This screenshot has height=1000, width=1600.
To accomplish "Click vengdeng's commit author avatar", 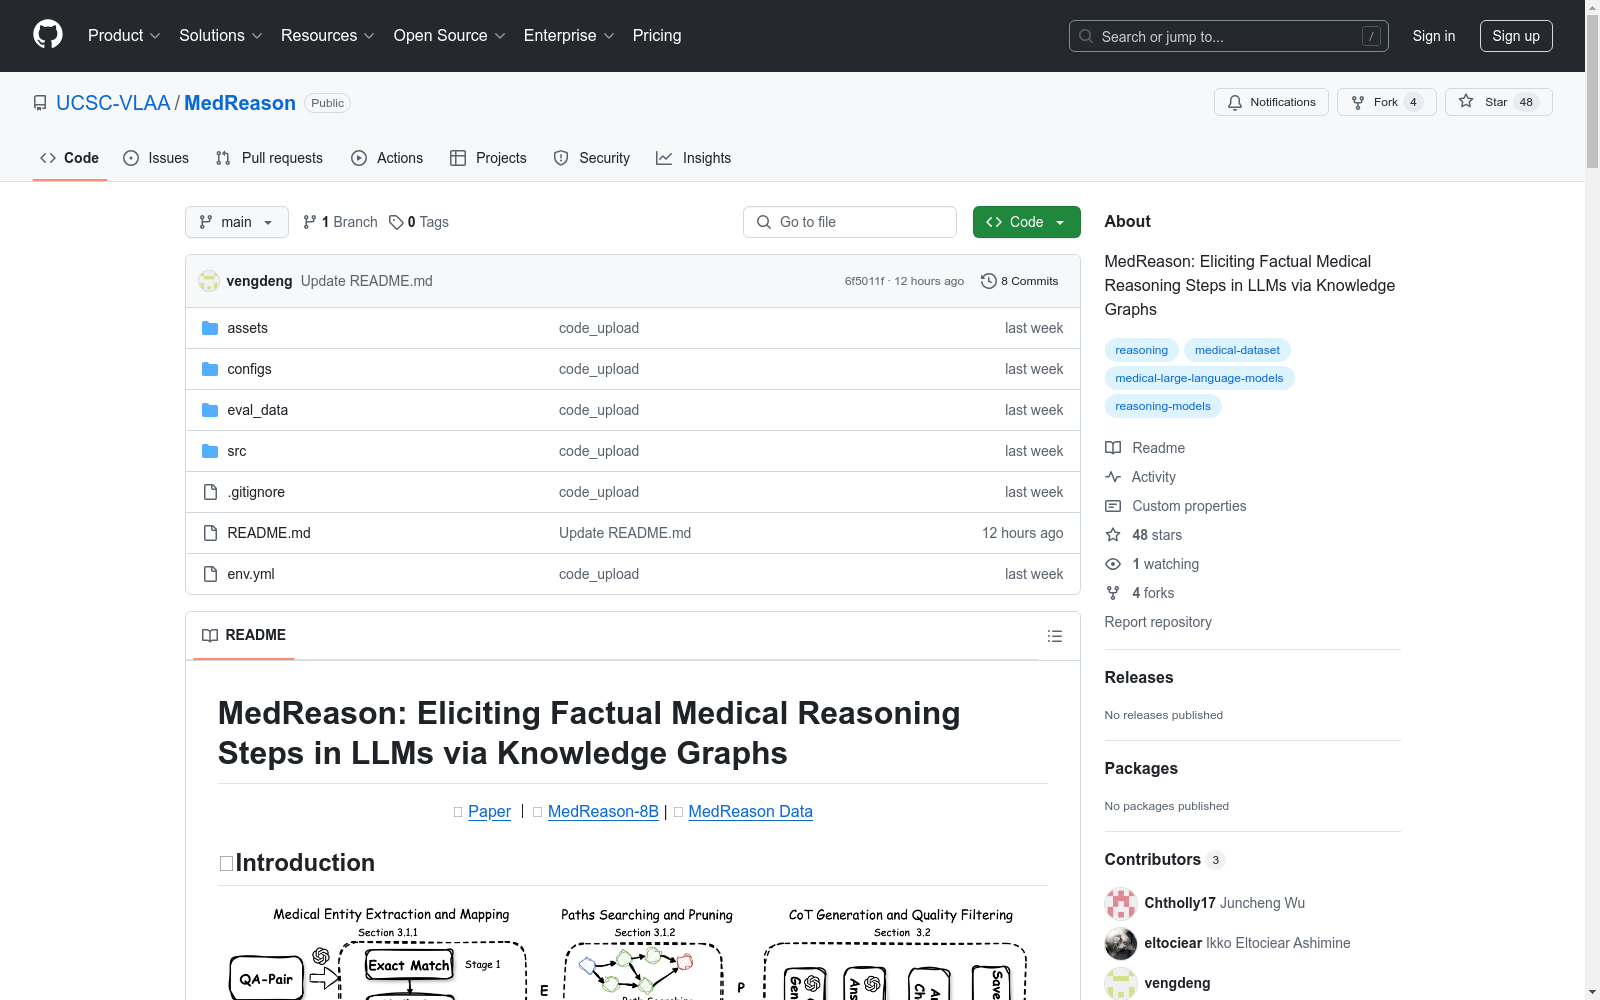I will click(209, 281).
